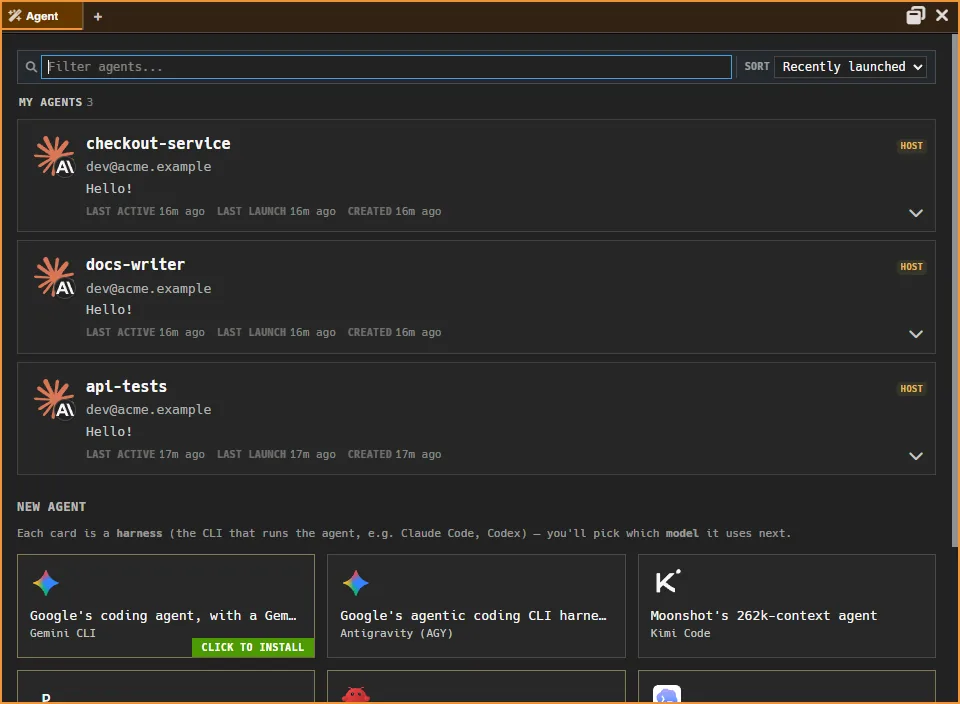
Task: Open a new tab with plus button
Action: tap(98, 17)
